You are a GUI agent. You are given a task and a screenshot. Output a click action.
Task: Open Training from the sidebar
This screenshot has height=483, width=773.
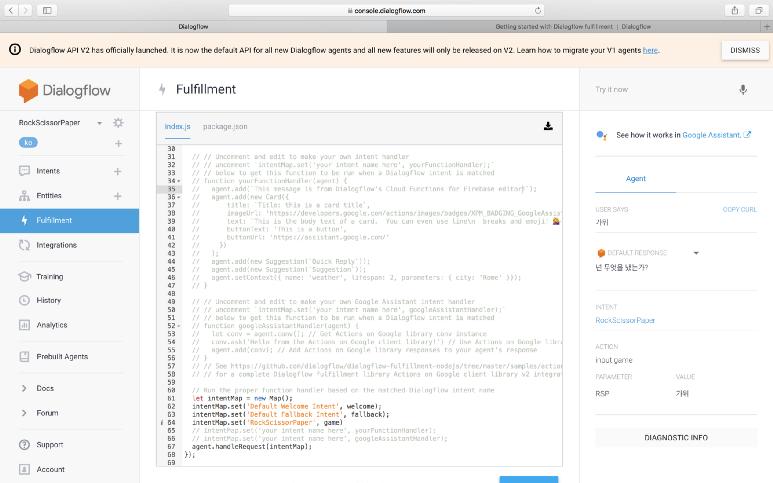coord(49,276)
